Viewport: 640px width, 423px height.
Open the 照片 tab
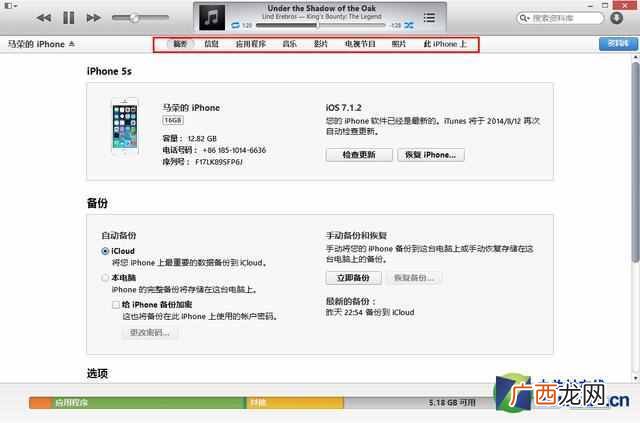[x=399, y=44]
